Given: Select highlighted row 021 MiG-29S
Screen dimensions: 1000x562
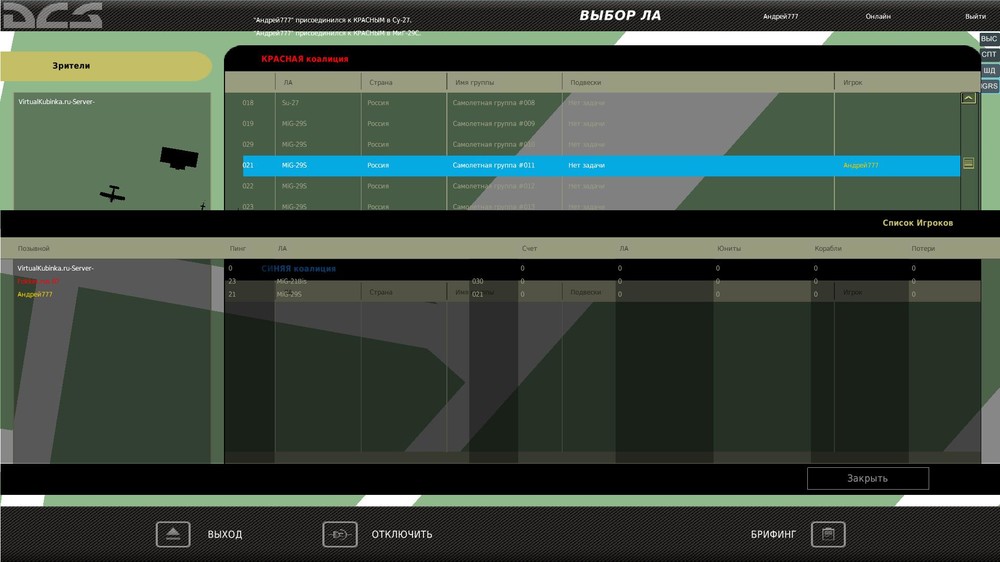Looking at the screenshot, I should coord(601,165).
